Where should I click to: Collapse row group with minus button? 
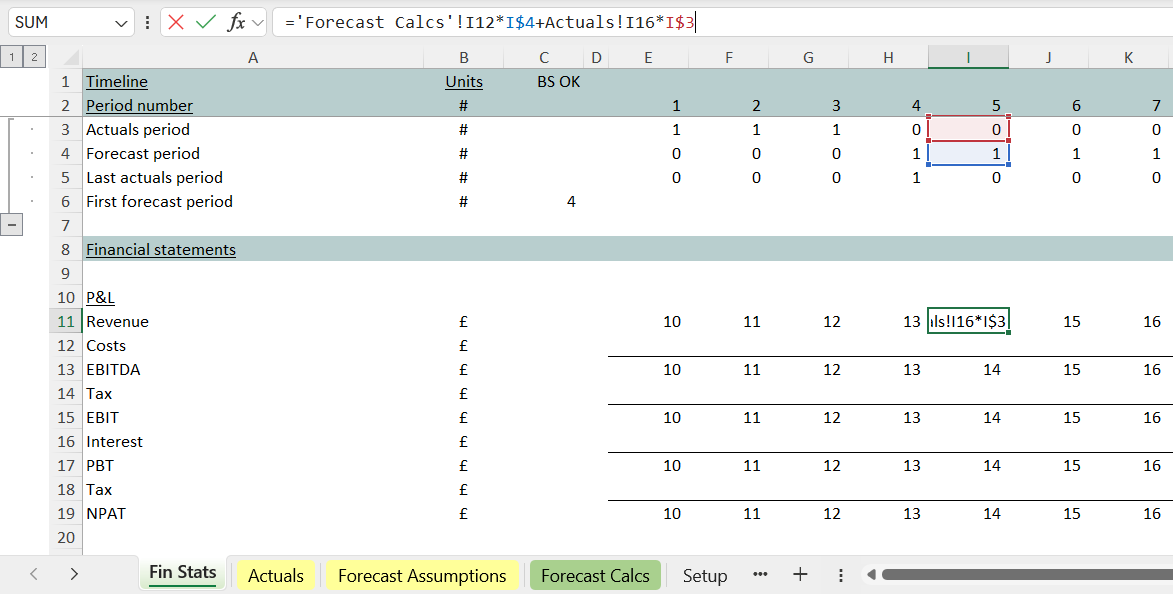12,225
